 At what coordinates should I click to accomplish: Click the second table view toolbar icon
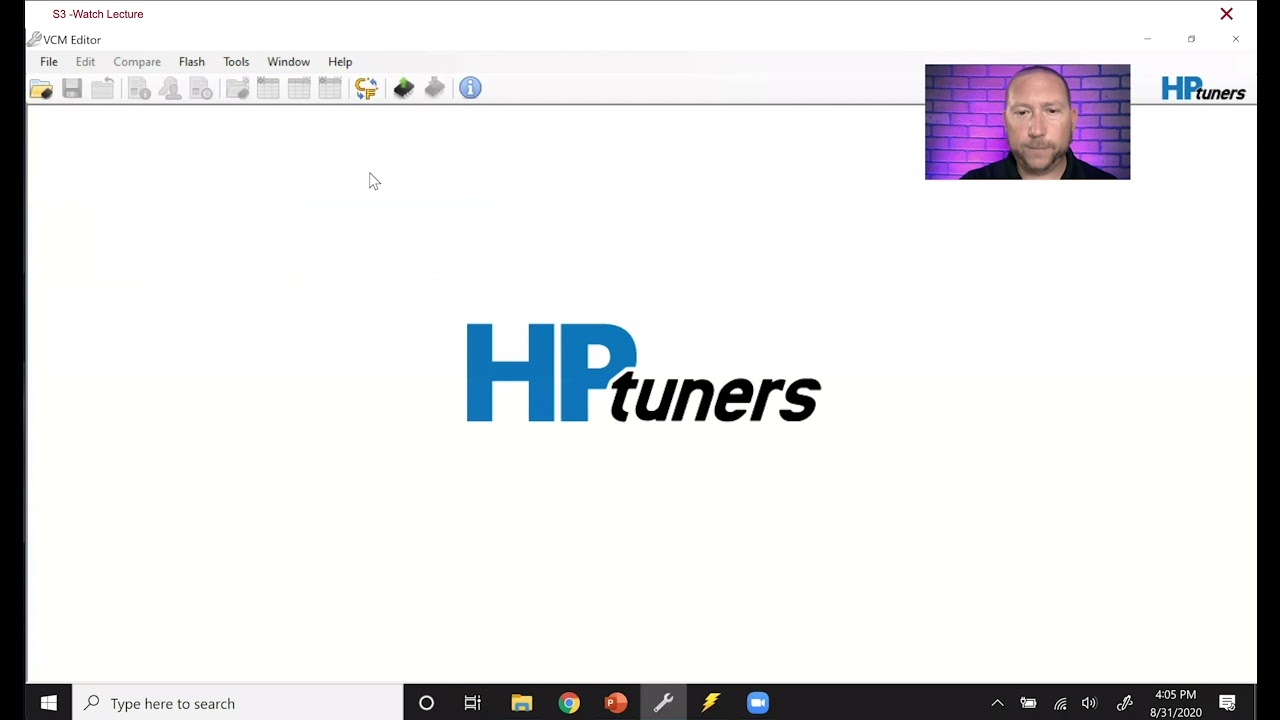point(299,89)
